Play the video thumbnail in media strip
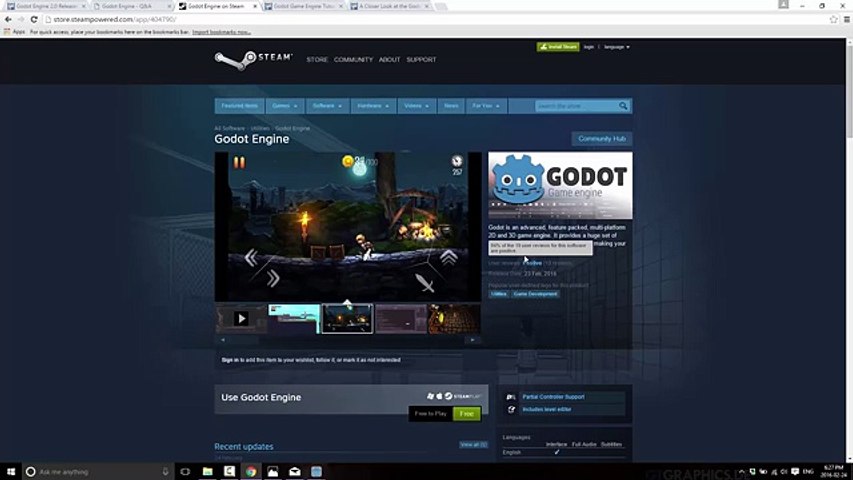 pyautogui.click(x=241, y=319)
